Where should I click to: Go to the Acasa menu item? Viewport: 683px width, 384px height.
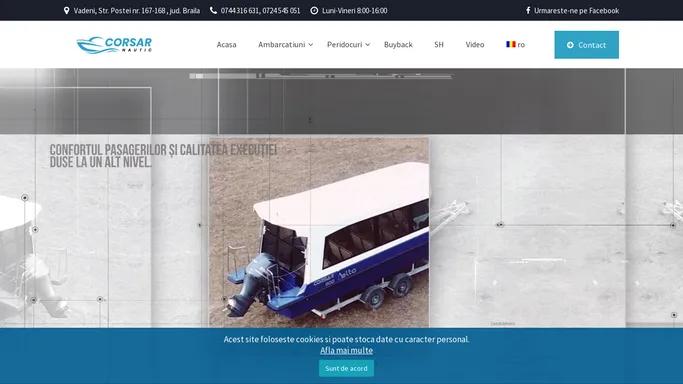tap(227, 44)
